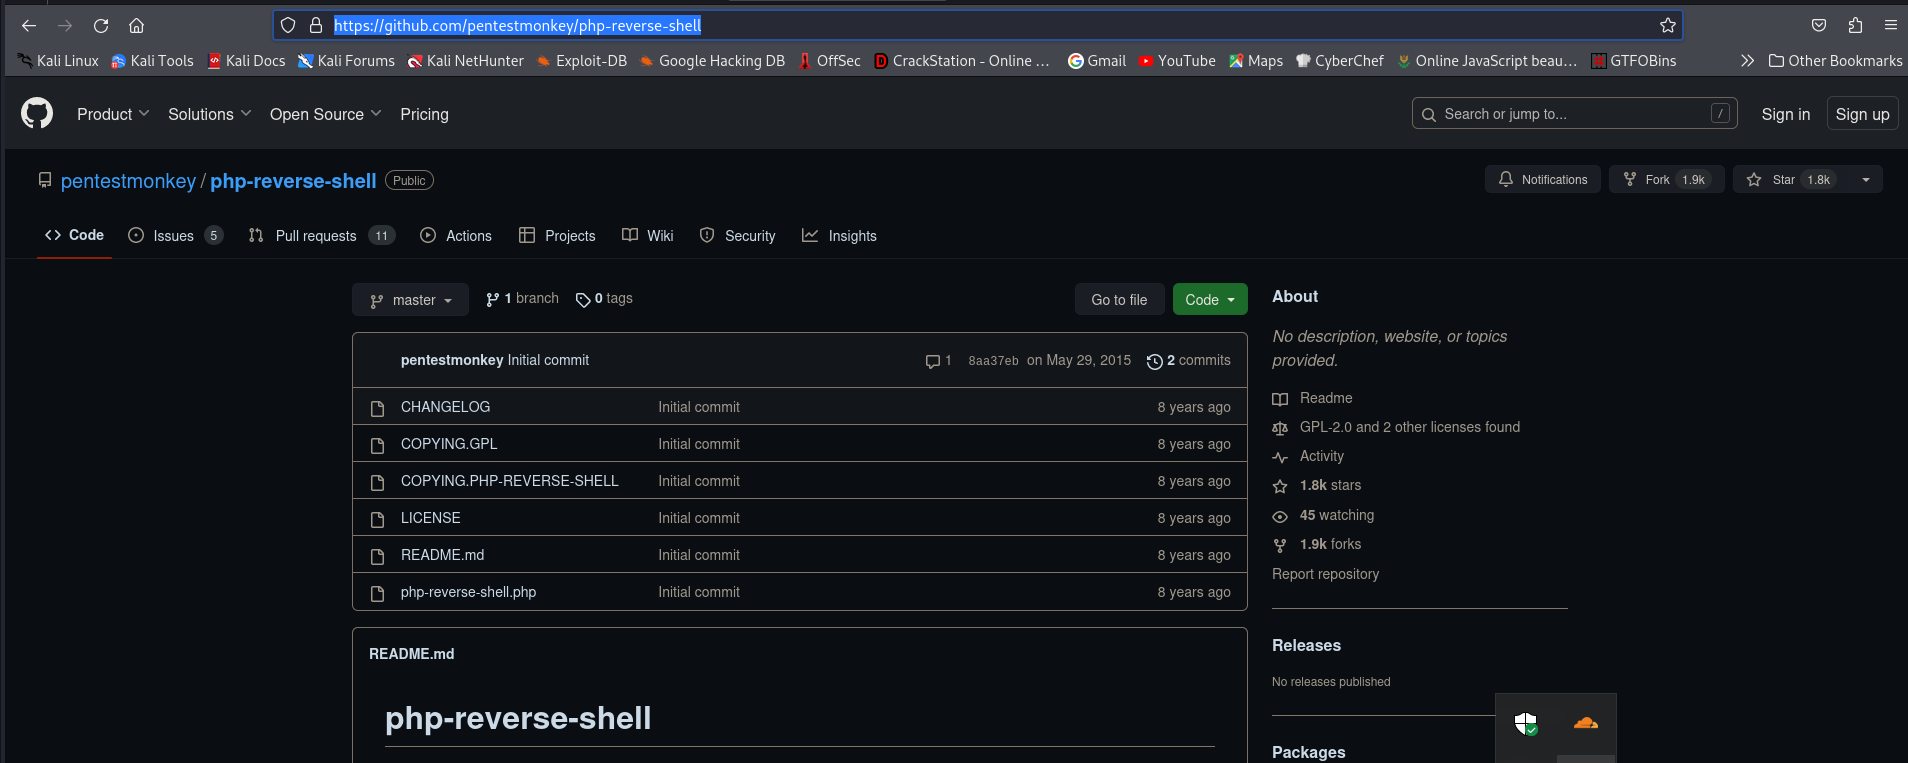Viewport: 1908px width, 763px height.
Task: View the 0 tags link
Action: tap(604, 299)
